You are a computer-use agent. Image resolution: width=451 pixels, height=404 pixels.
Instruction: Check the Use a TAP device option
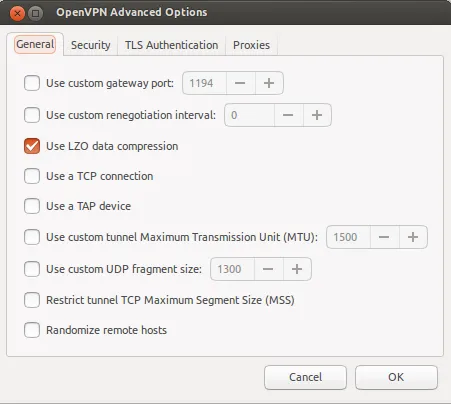(32, 206)
